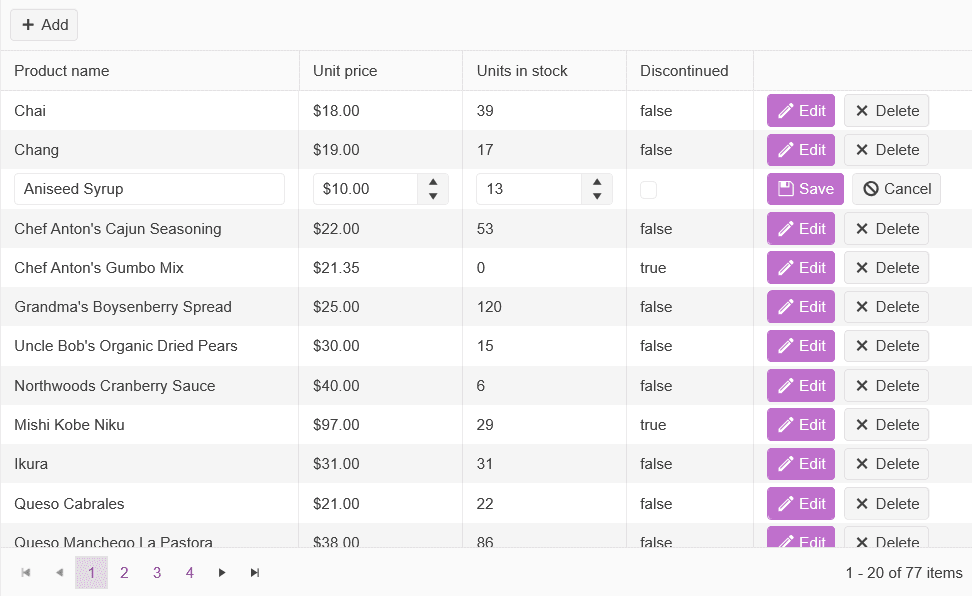Edit Uncle Bob's Organic Dried Pears row
Image resolution: width=972 pixels, height=596 pixels.
(x=801, y=346)
